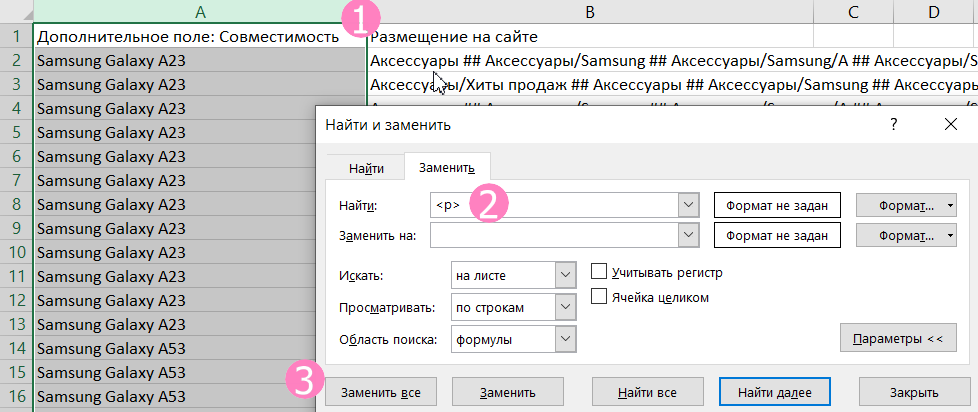978x412 pixels.
Task: Select column B header
Action: coord(590,11)
